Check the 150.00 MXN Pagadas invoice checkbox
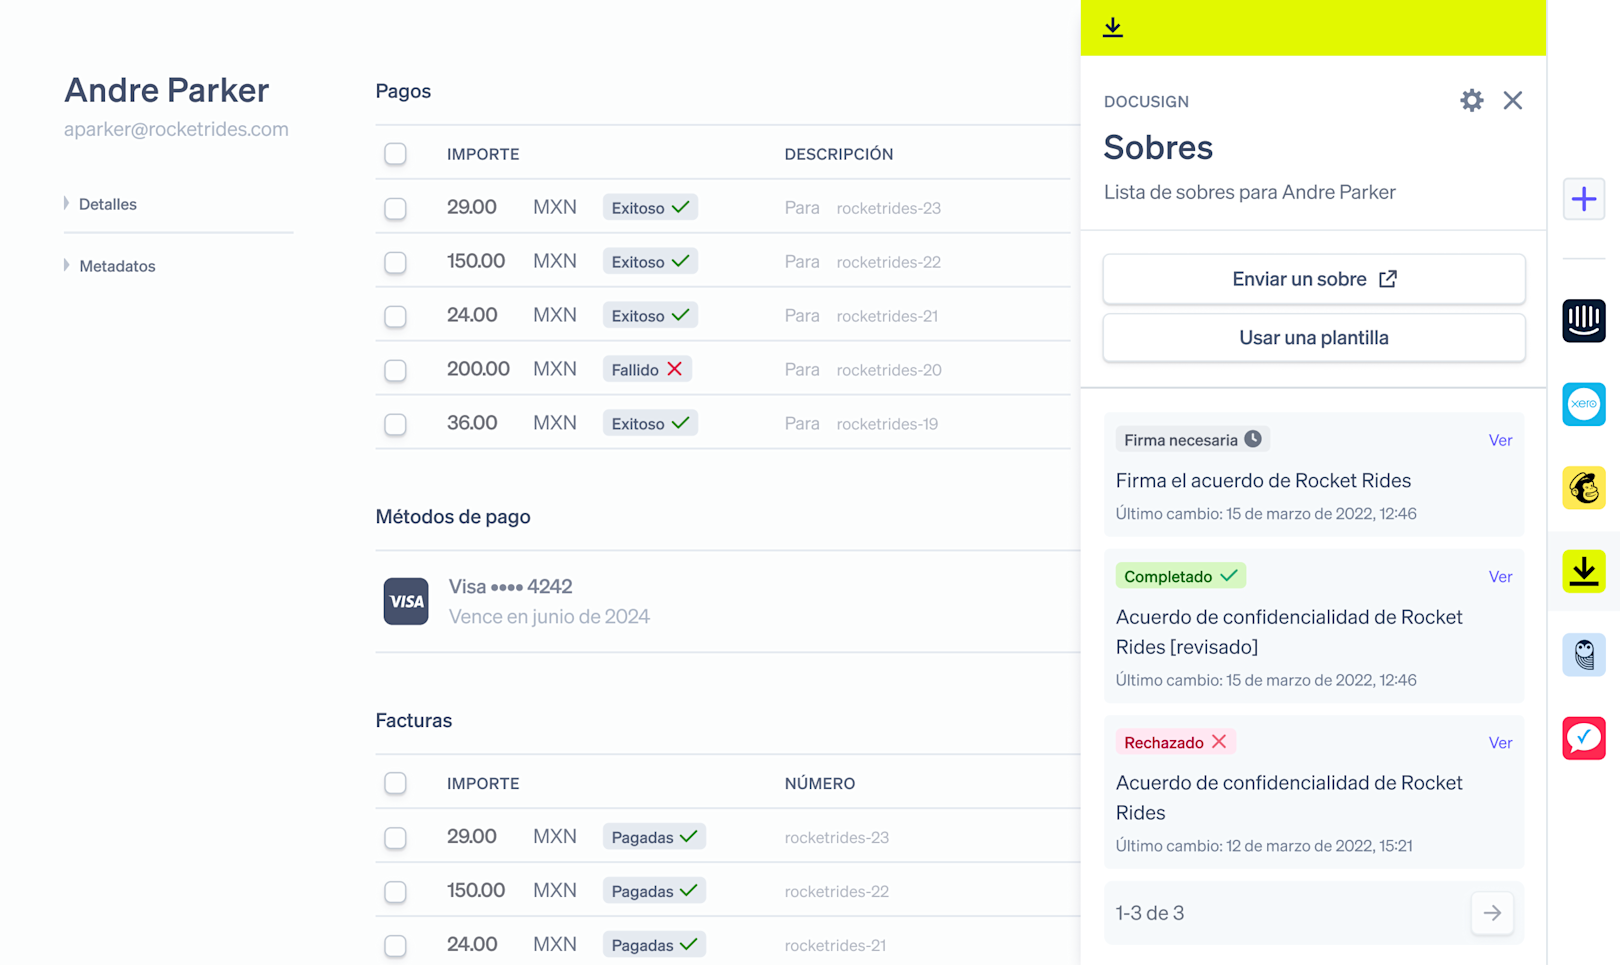This screenshot has height=965, width=1620. pos(395,891)
